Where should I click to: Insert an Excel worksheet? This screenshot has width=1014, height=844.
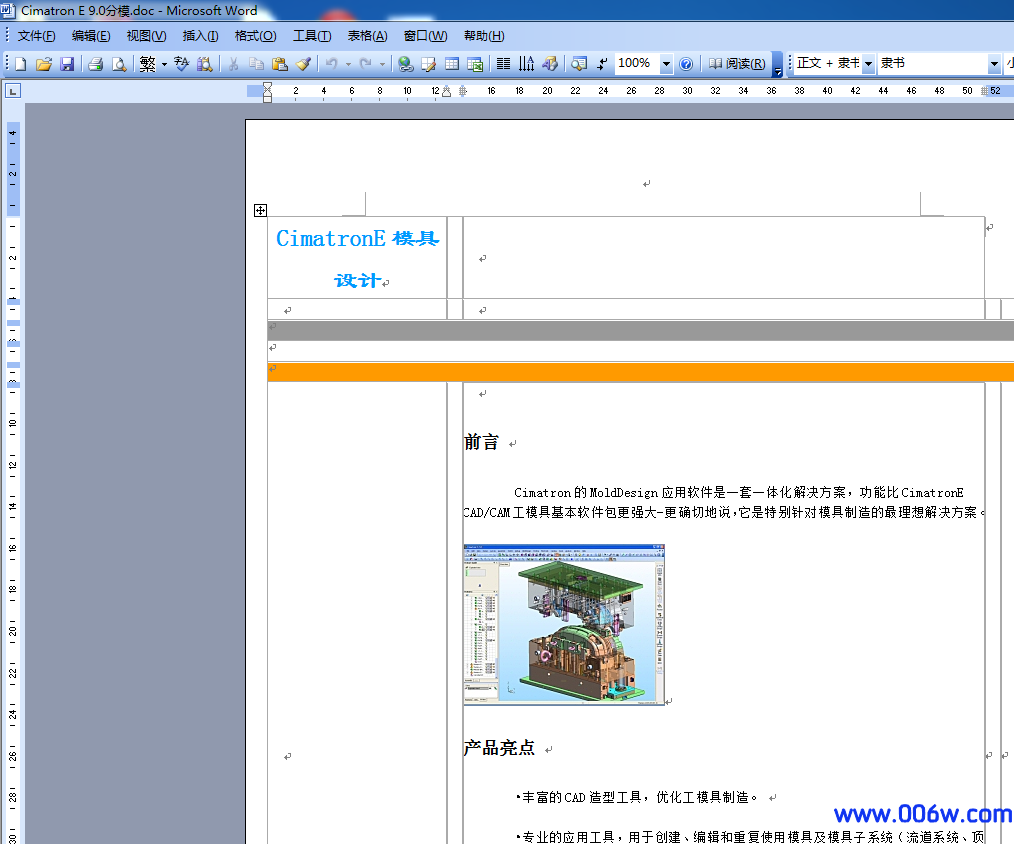pos(475,64)
